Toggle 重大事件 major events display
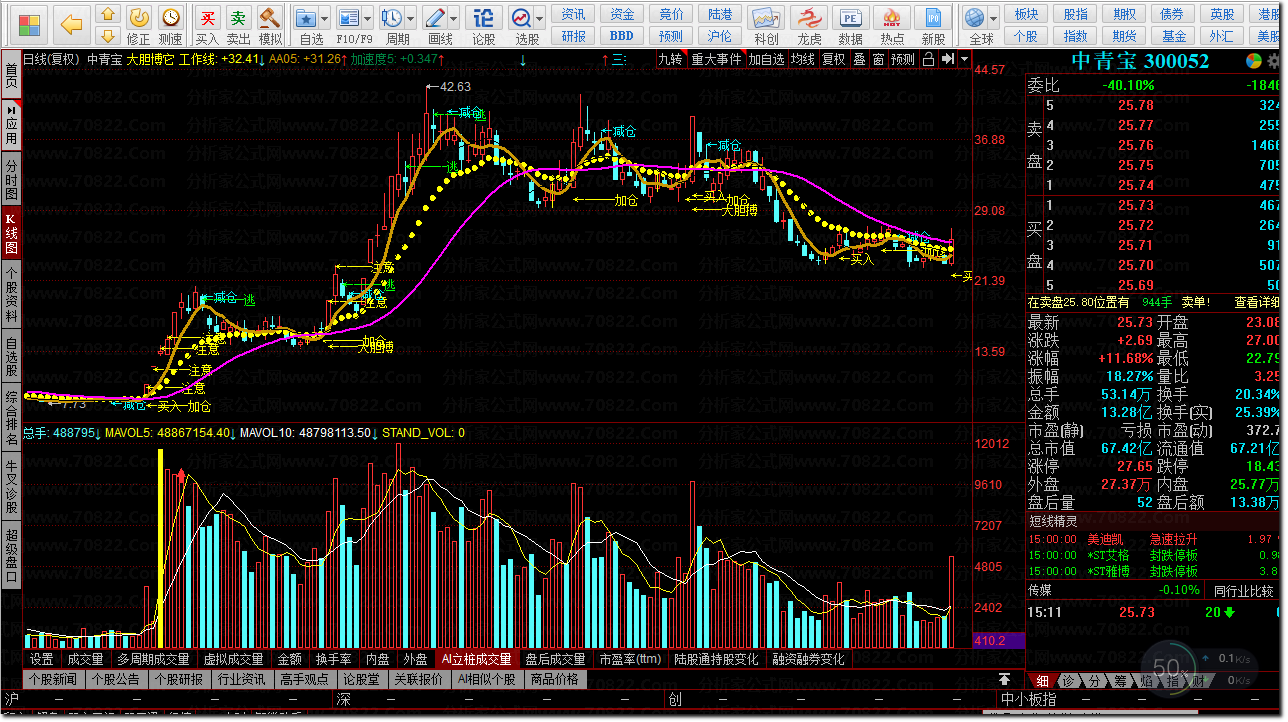1288x722 pixels. click(x=716, y=59)
